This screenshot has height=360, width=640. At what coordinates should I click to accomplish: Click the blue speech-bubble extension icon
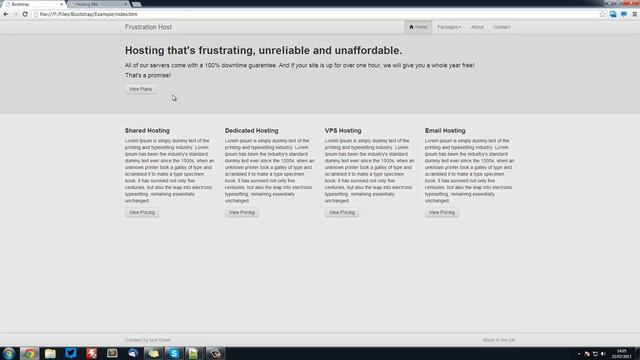click(x=624, y=14)
